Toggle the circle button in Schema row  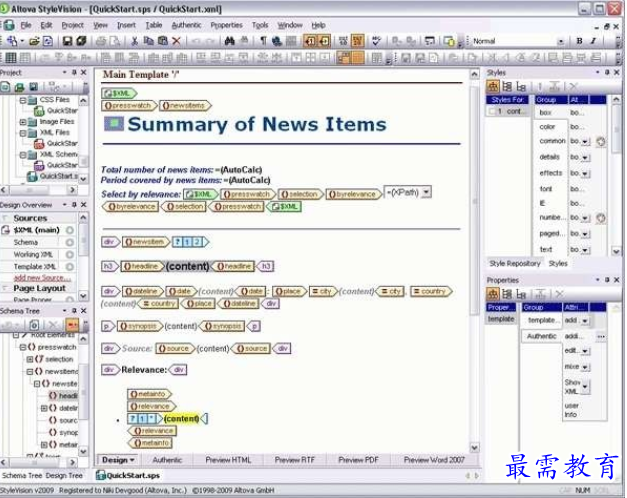70,242
